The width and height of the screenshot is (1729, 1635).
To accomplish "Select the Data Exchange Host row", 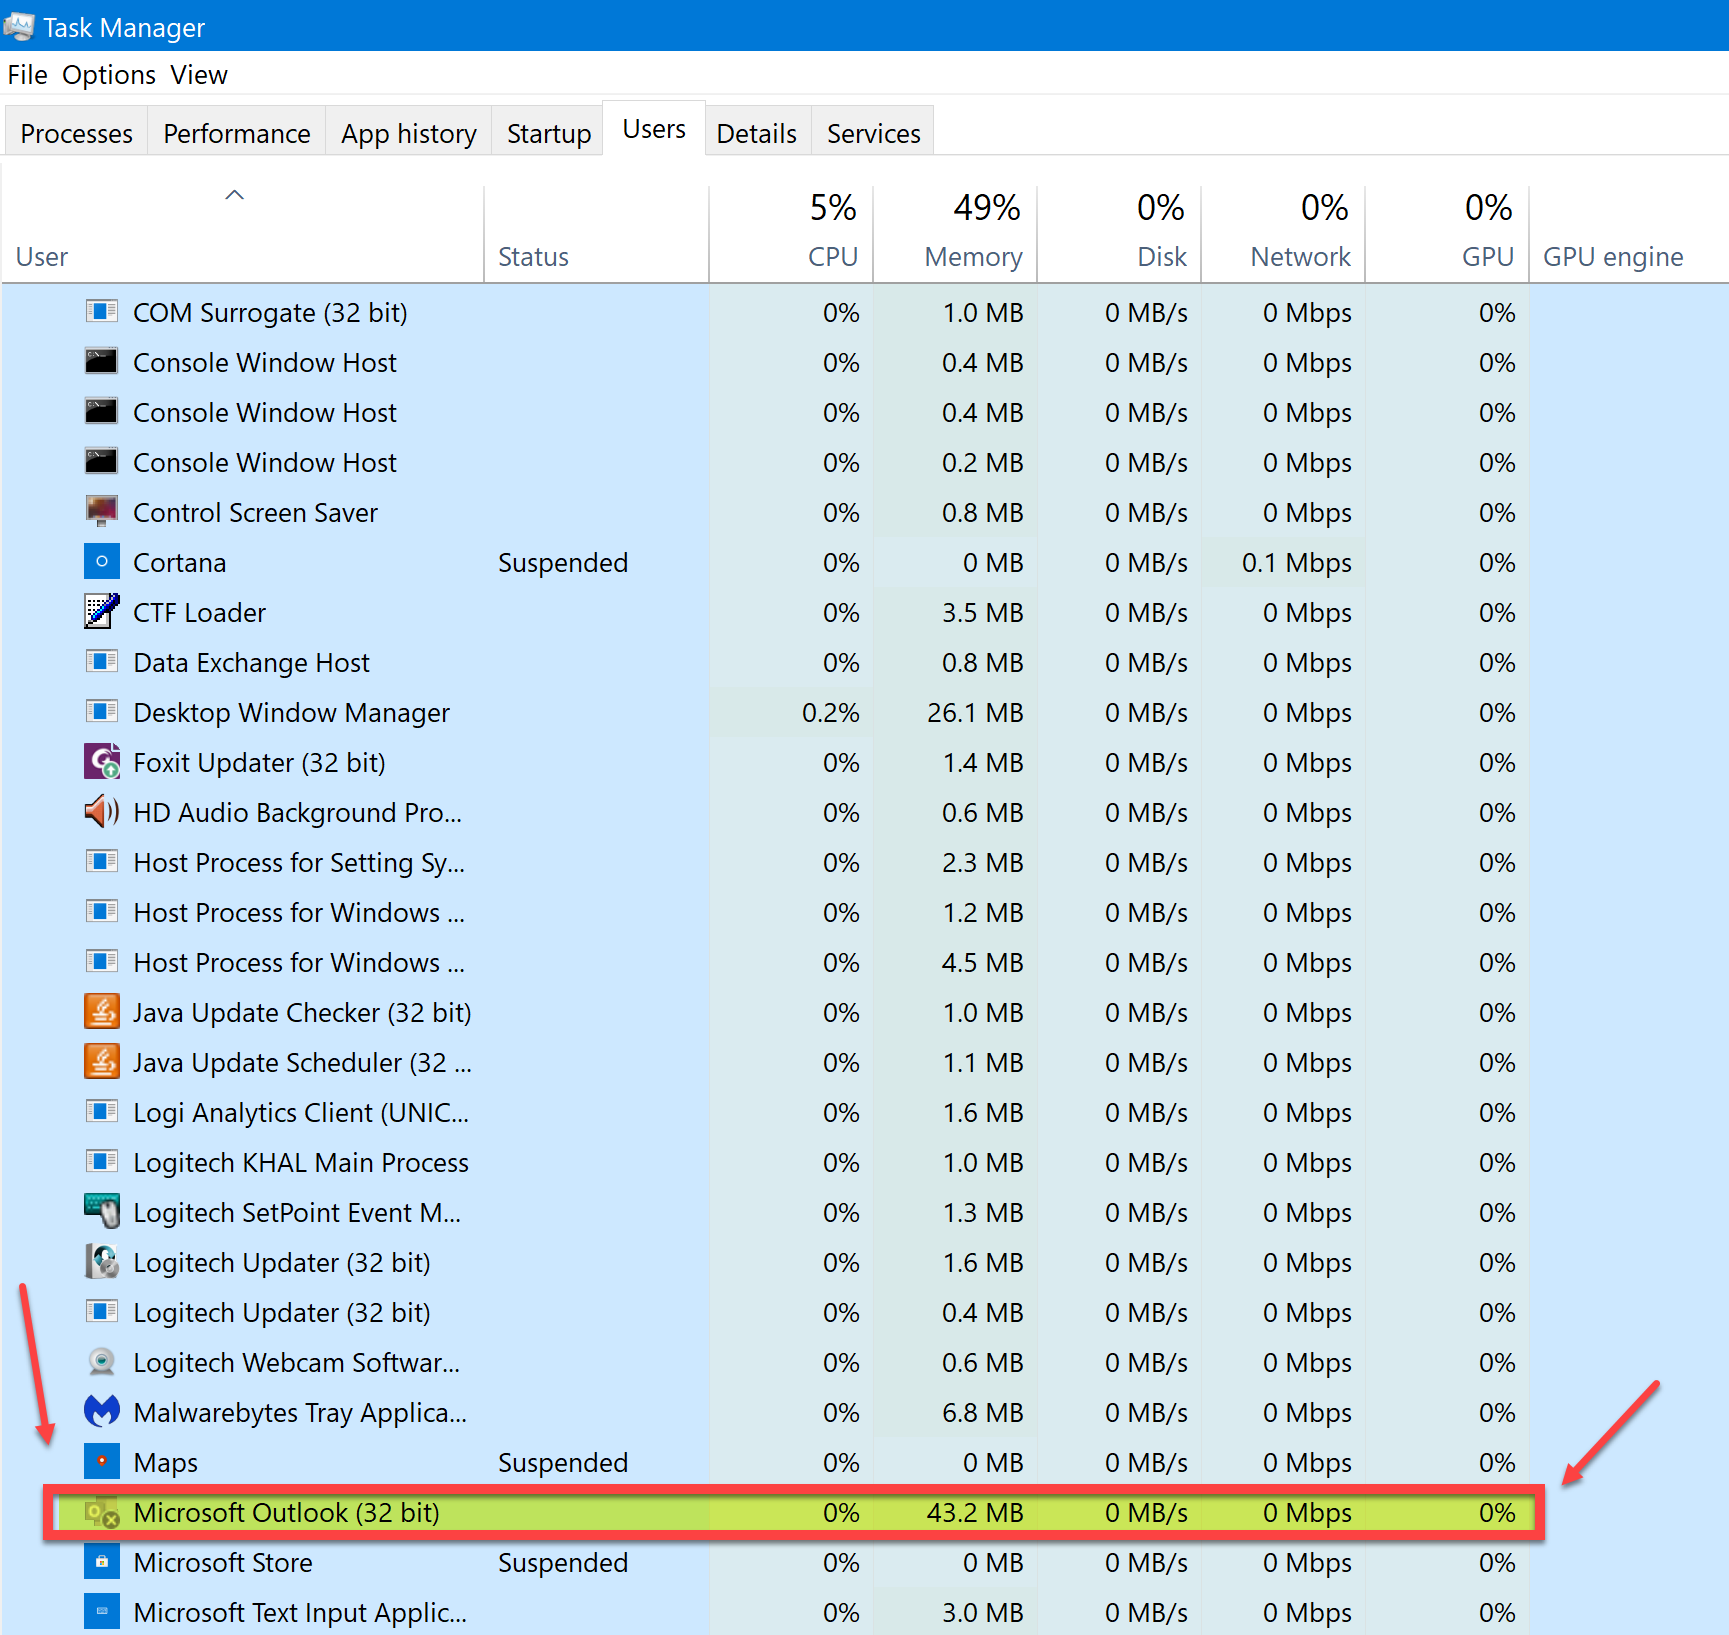I will point(864,662).
